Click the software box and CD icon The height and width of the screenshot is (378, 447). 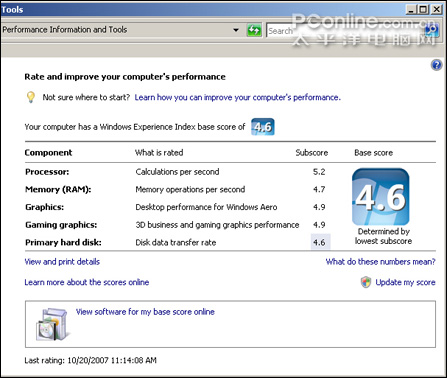(x=53, y=324)
